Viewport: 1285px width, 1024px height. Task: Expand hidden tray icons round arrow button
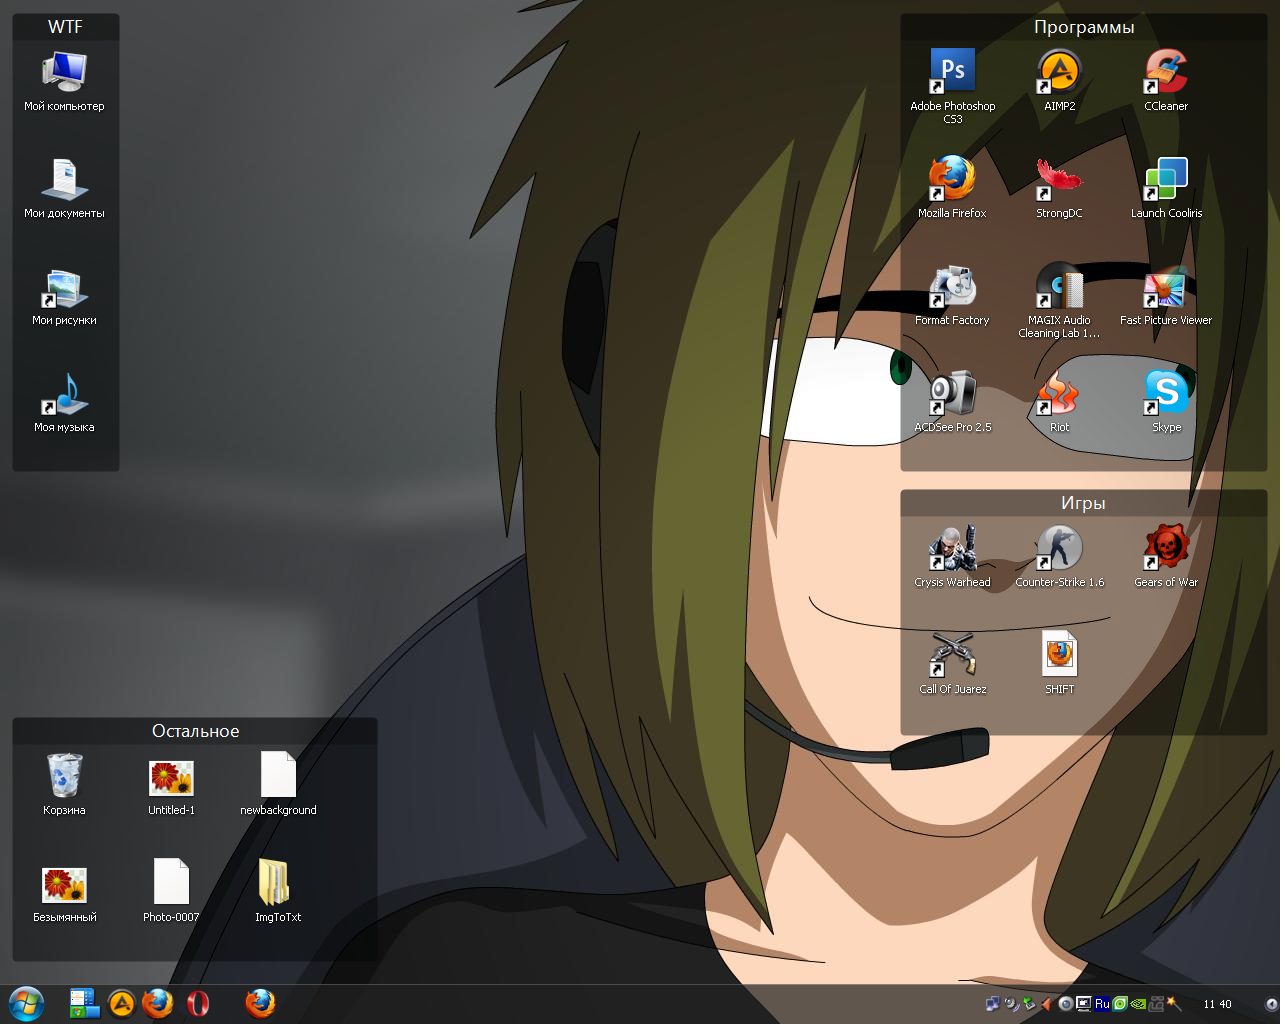tap(1271, 1003)
